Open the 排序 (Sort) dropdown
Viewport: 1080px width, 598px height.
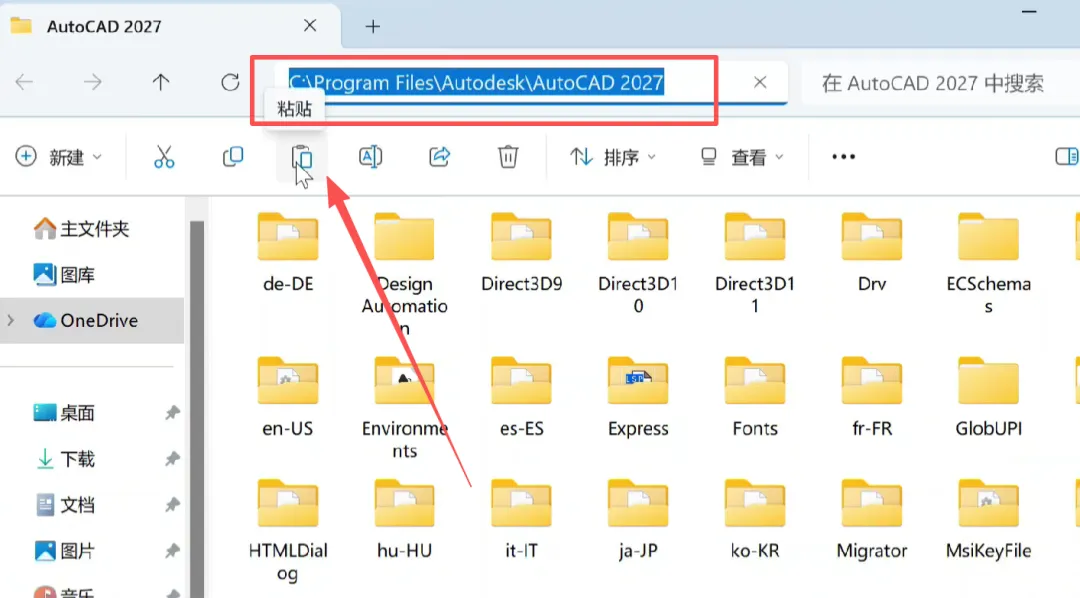[x=613, y=157]
